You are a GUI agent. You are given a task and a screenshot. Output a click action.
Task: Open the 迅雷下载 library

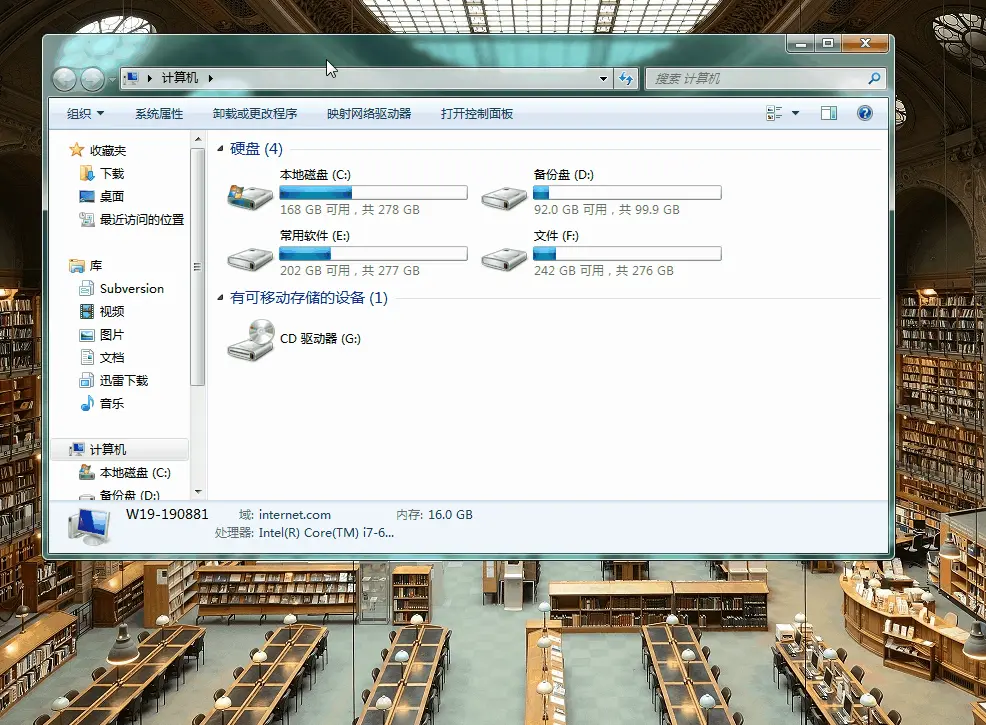[x=114, y=380]
